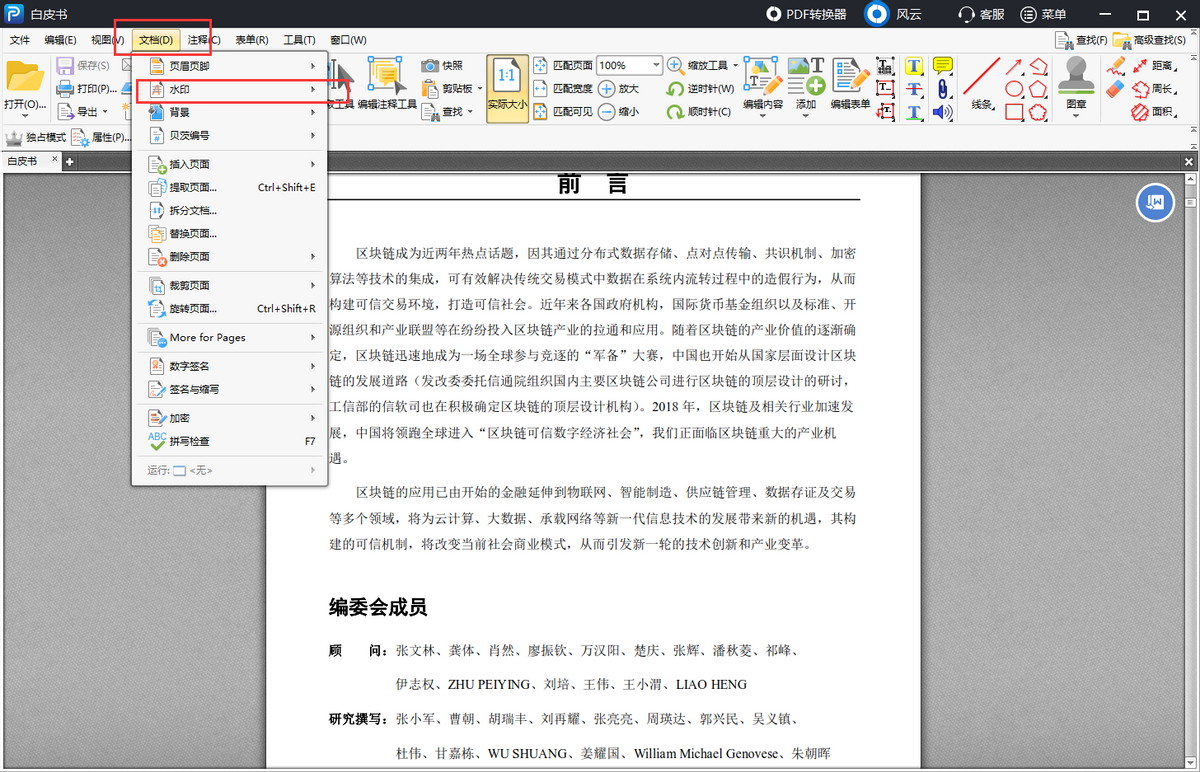Image resolution: width=1200 pixels, height=772 pixels.
Task: Open the 加密 submenu entry
Action: coord(230,418)
